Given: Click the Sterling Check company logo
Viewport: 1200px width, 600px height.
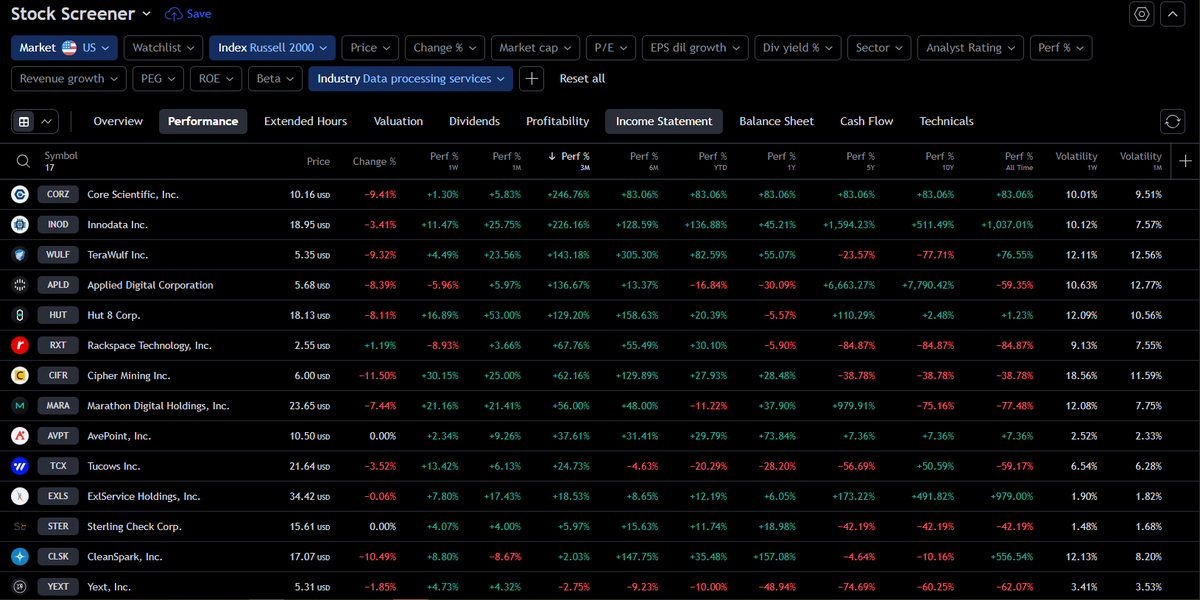Looking at the screenshot, I should (x=19, y=526).
